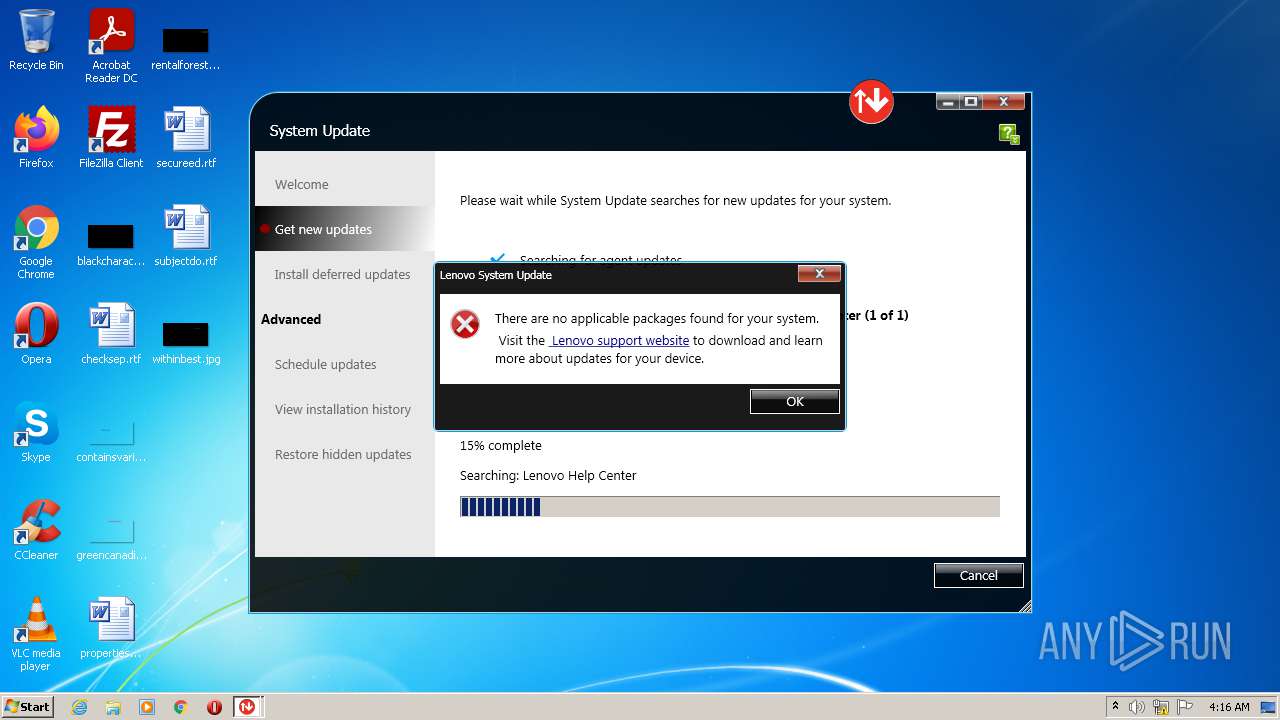1280x720 pixels.
Task: Select the checksep.rtf desktop file
Action: tap(111, 334)
